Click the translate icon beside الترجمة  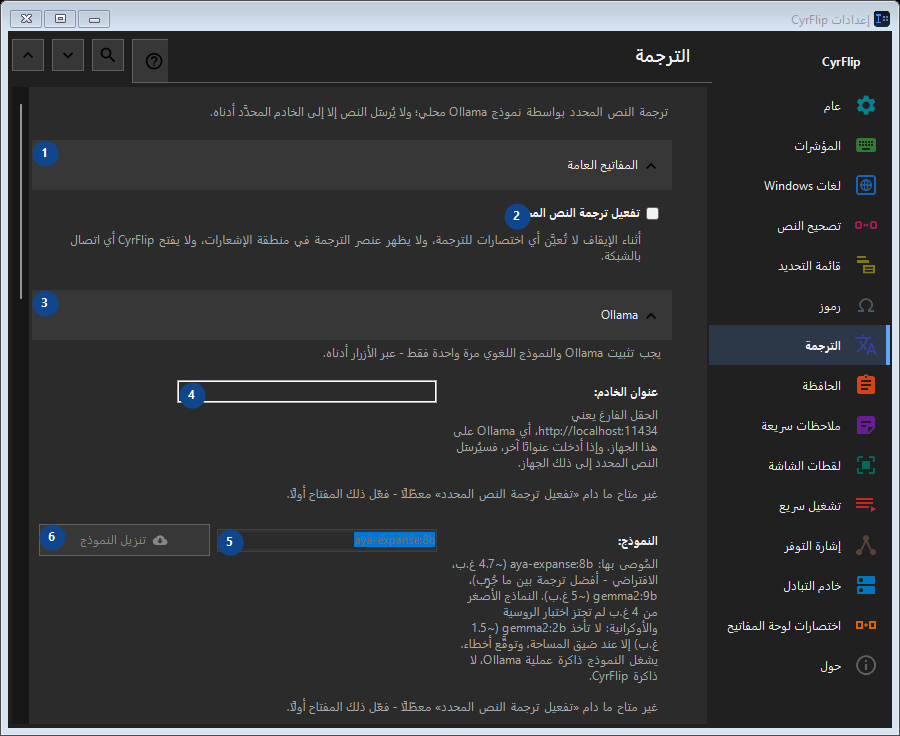click(x=866, y=346)
